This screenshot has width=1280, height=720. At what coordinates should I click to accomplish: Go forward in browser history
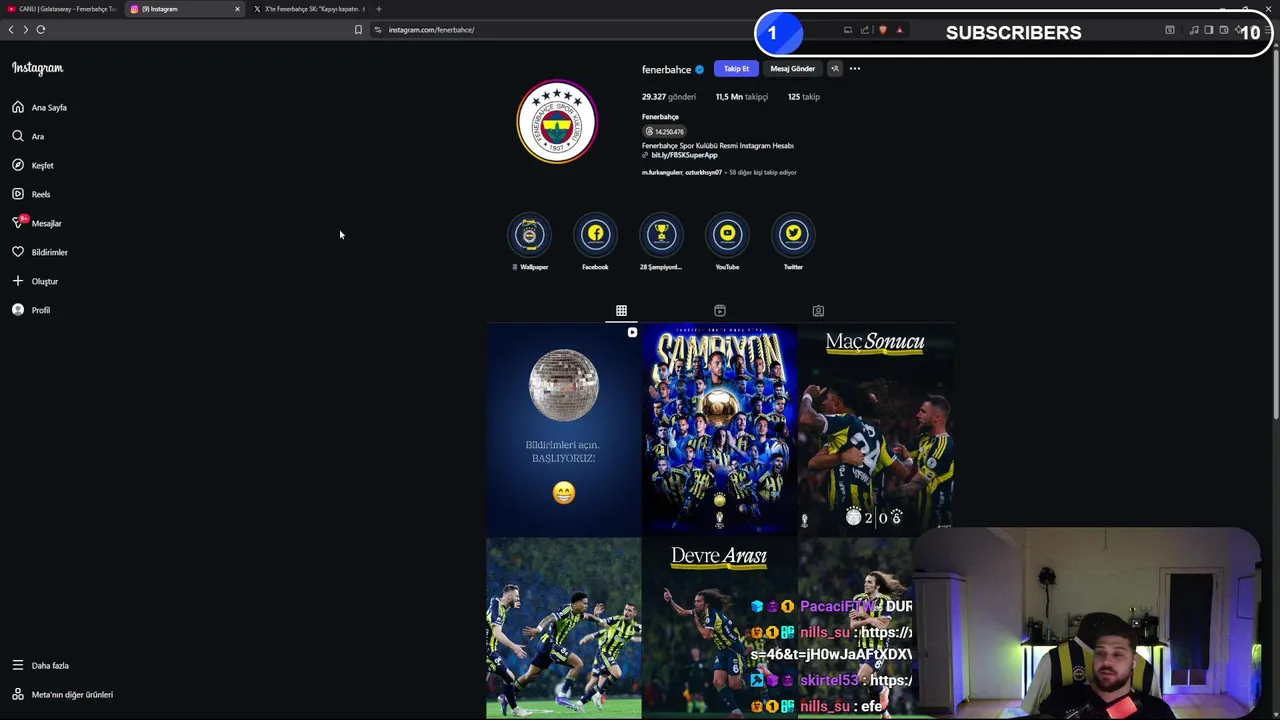coord(26,30)
